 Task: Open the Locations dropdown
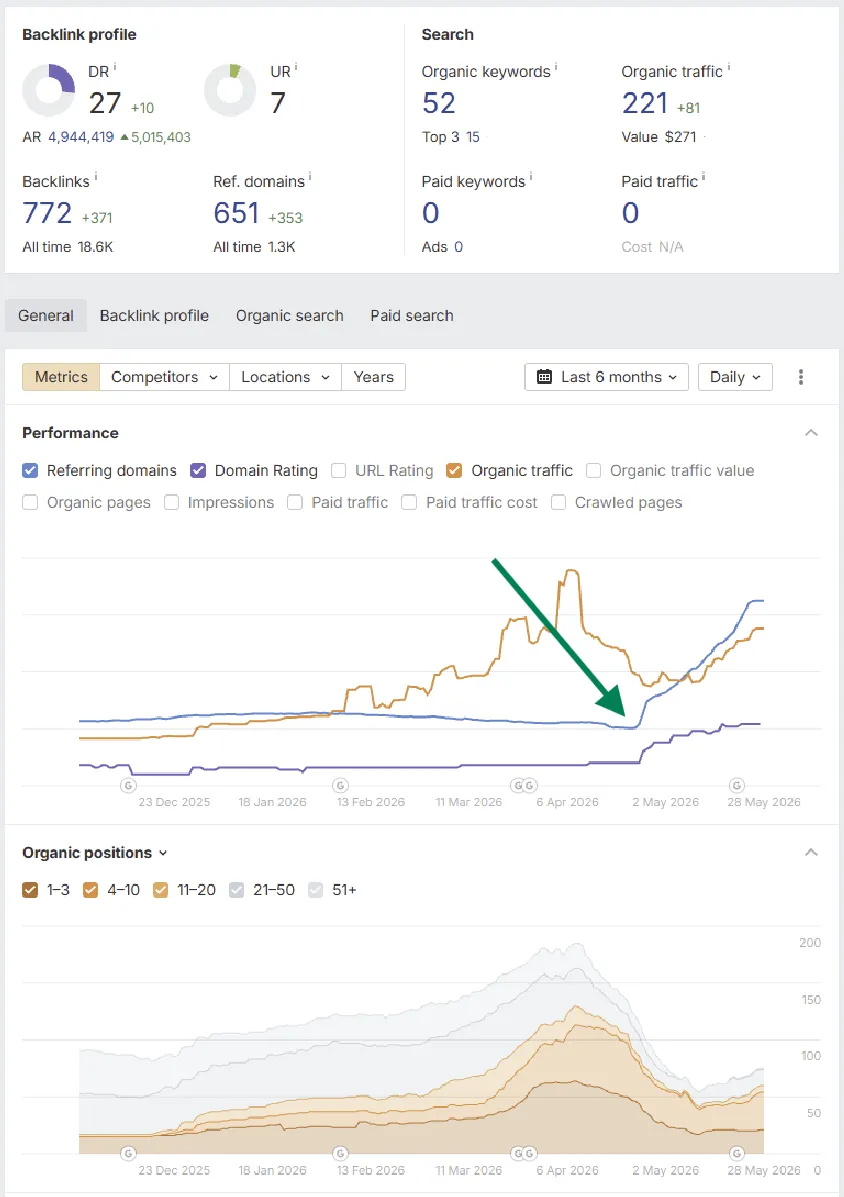click(285, 377)
